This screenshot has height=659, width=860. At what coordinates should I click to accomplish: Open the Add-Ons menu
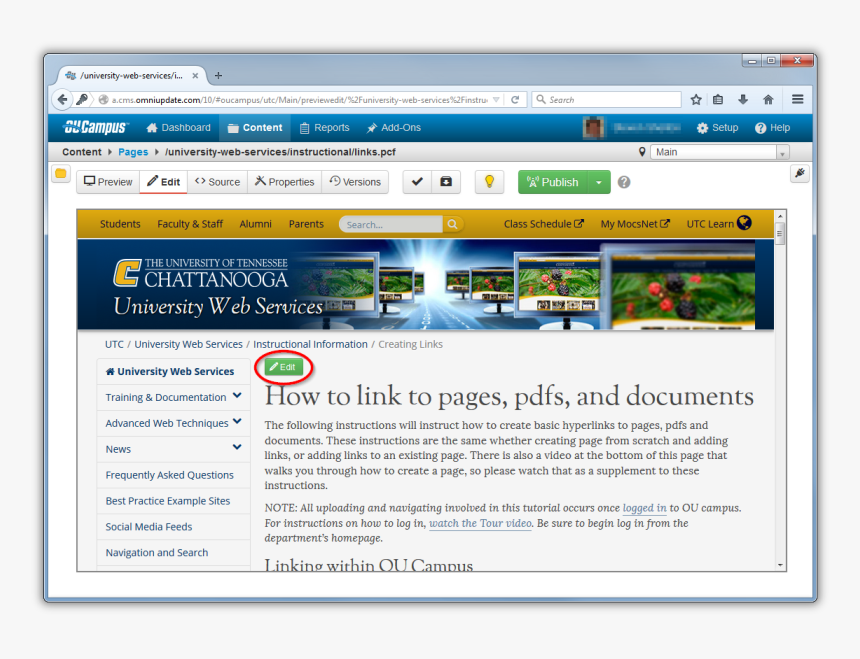394,128
